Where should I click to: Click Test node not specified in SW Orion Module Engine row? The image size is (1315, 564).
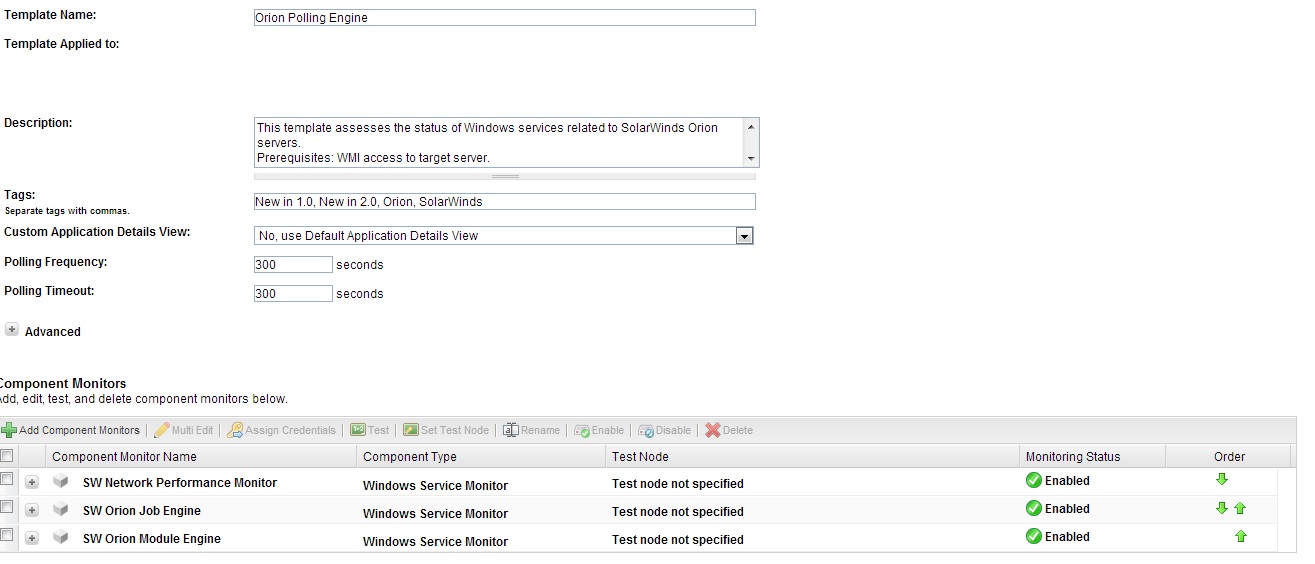[x=678, y=540]
